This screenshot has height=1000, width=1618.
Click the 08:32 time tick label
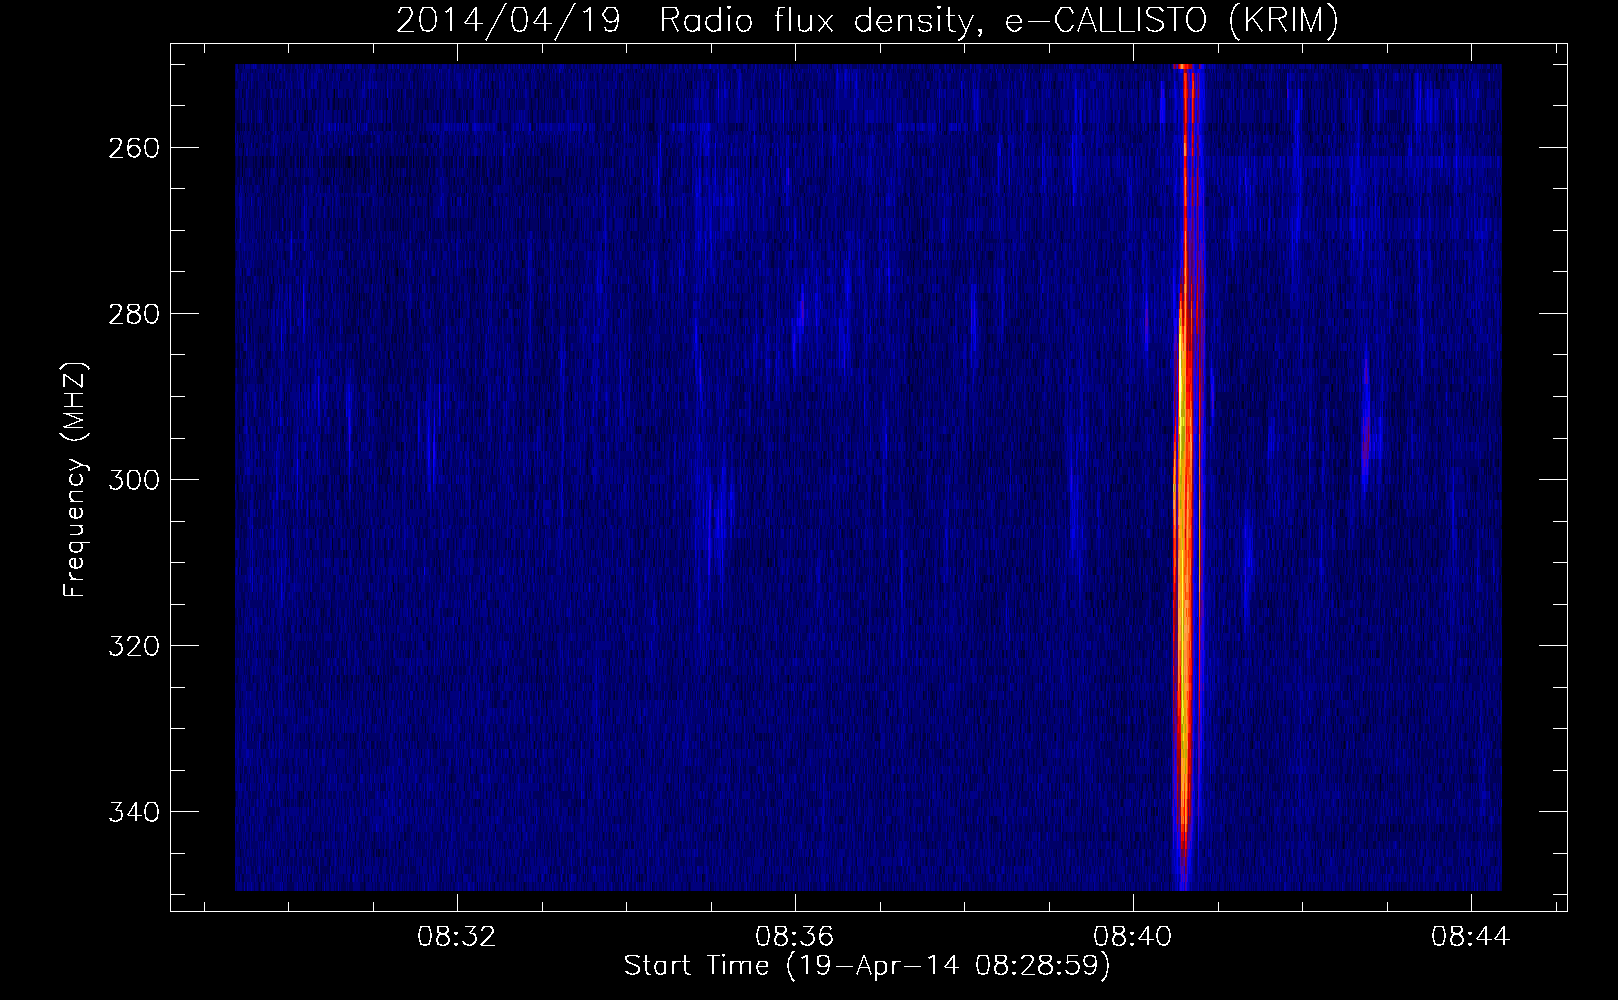click(457, 937)
